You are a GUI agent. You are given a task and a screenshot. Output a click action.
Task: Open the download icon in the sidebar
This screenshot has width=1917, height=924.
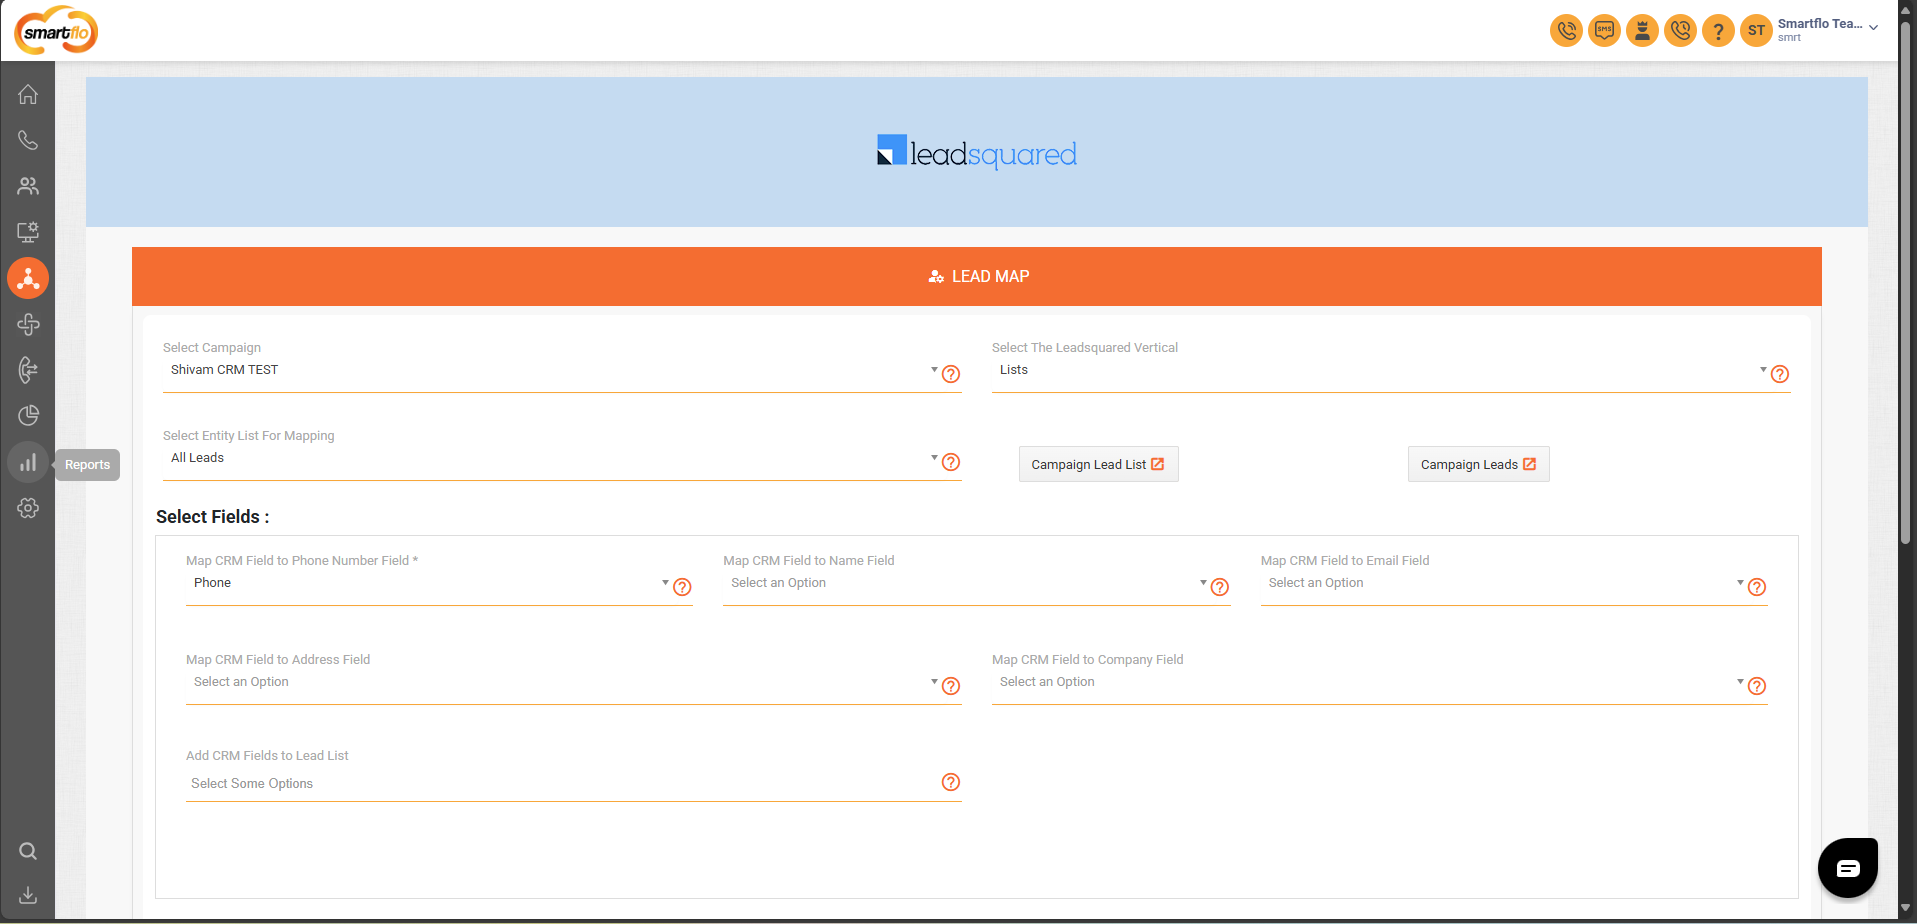pyautogui.click(x=28, y=895)
